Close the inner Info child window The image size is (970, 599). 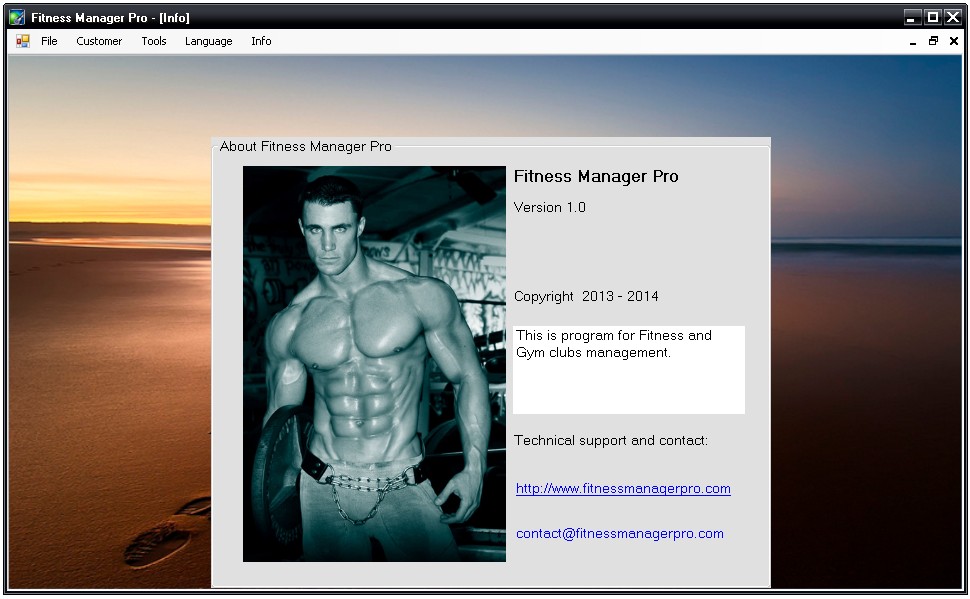(953, 41)
